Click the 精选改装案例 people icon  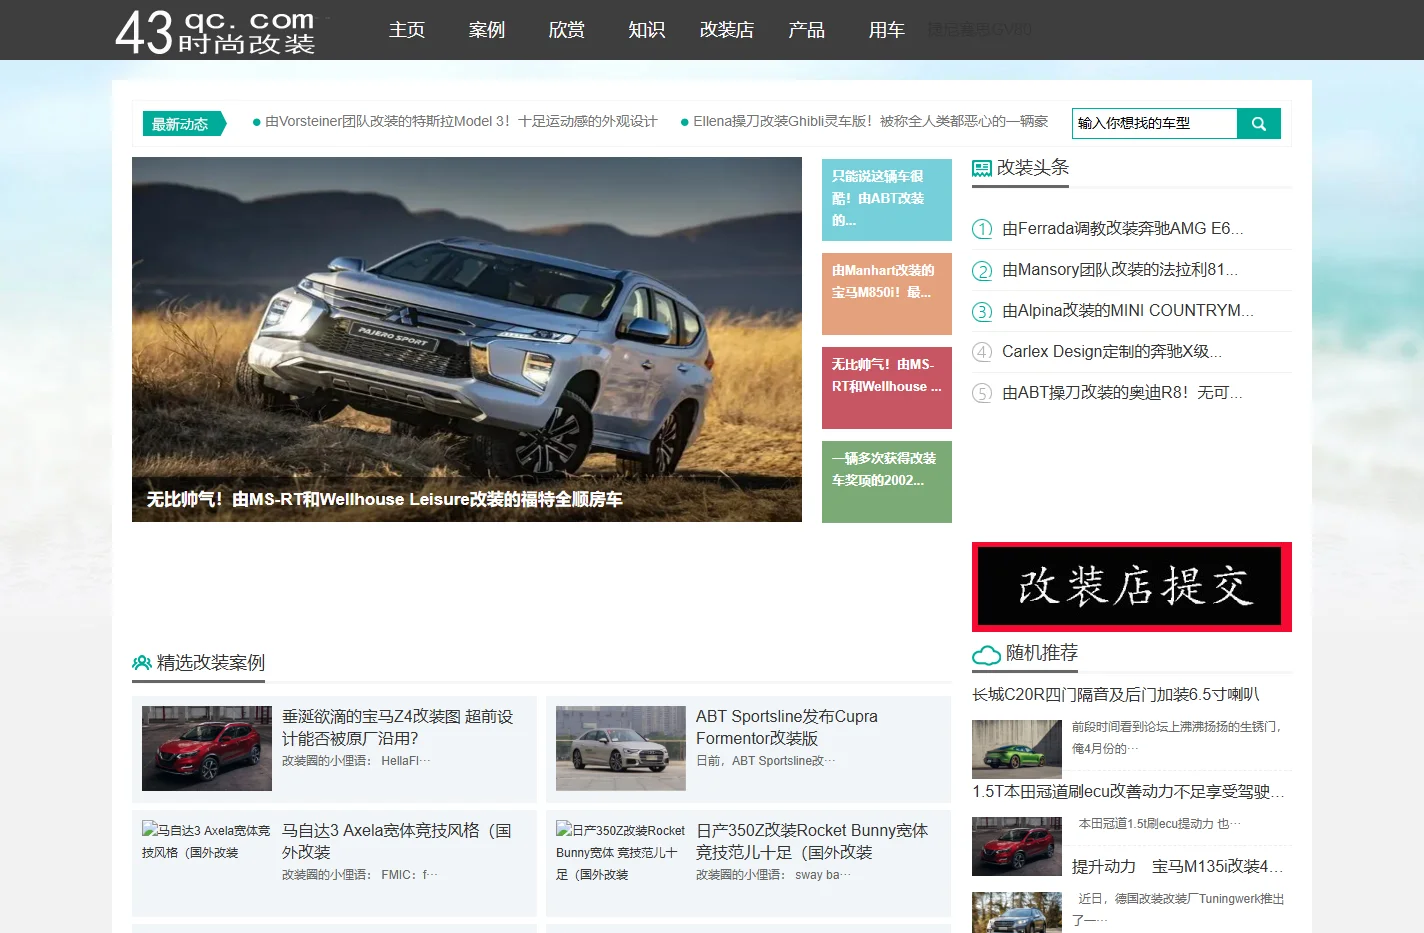pos(141,663)
